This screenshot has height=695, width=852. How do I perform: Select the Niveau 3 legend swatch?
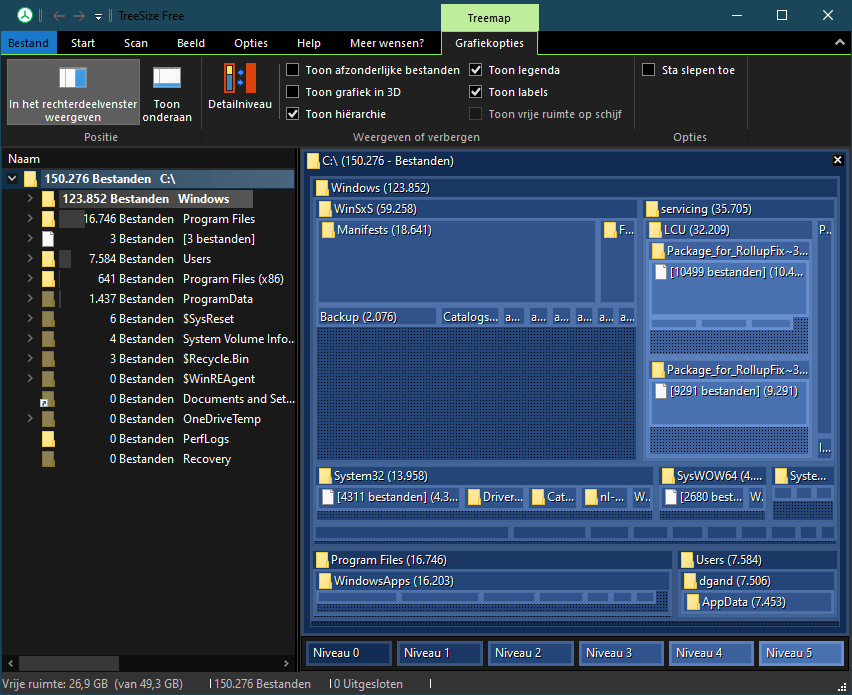point(622,653)
